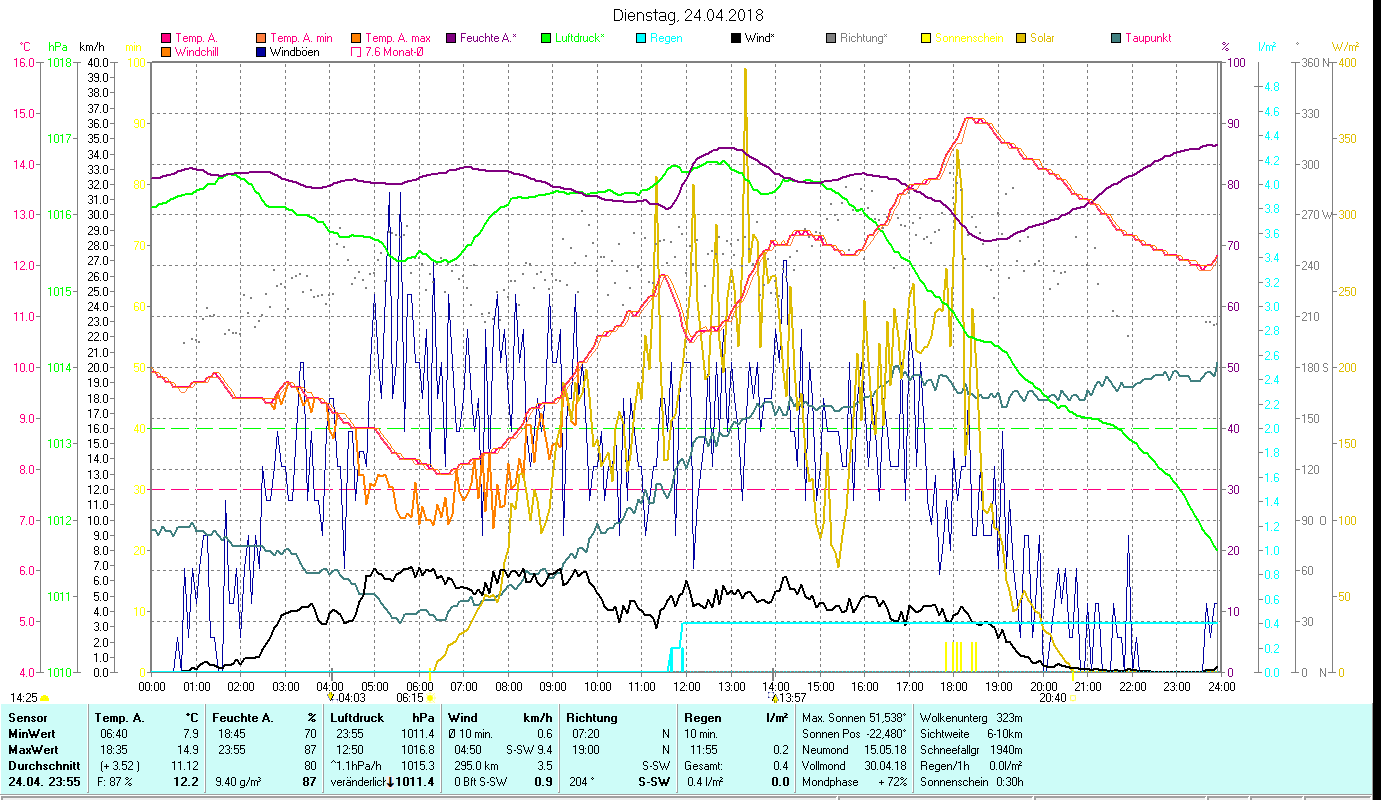Click the average temperature value 11.12
1381x800 pixels.
coord(185,765)
